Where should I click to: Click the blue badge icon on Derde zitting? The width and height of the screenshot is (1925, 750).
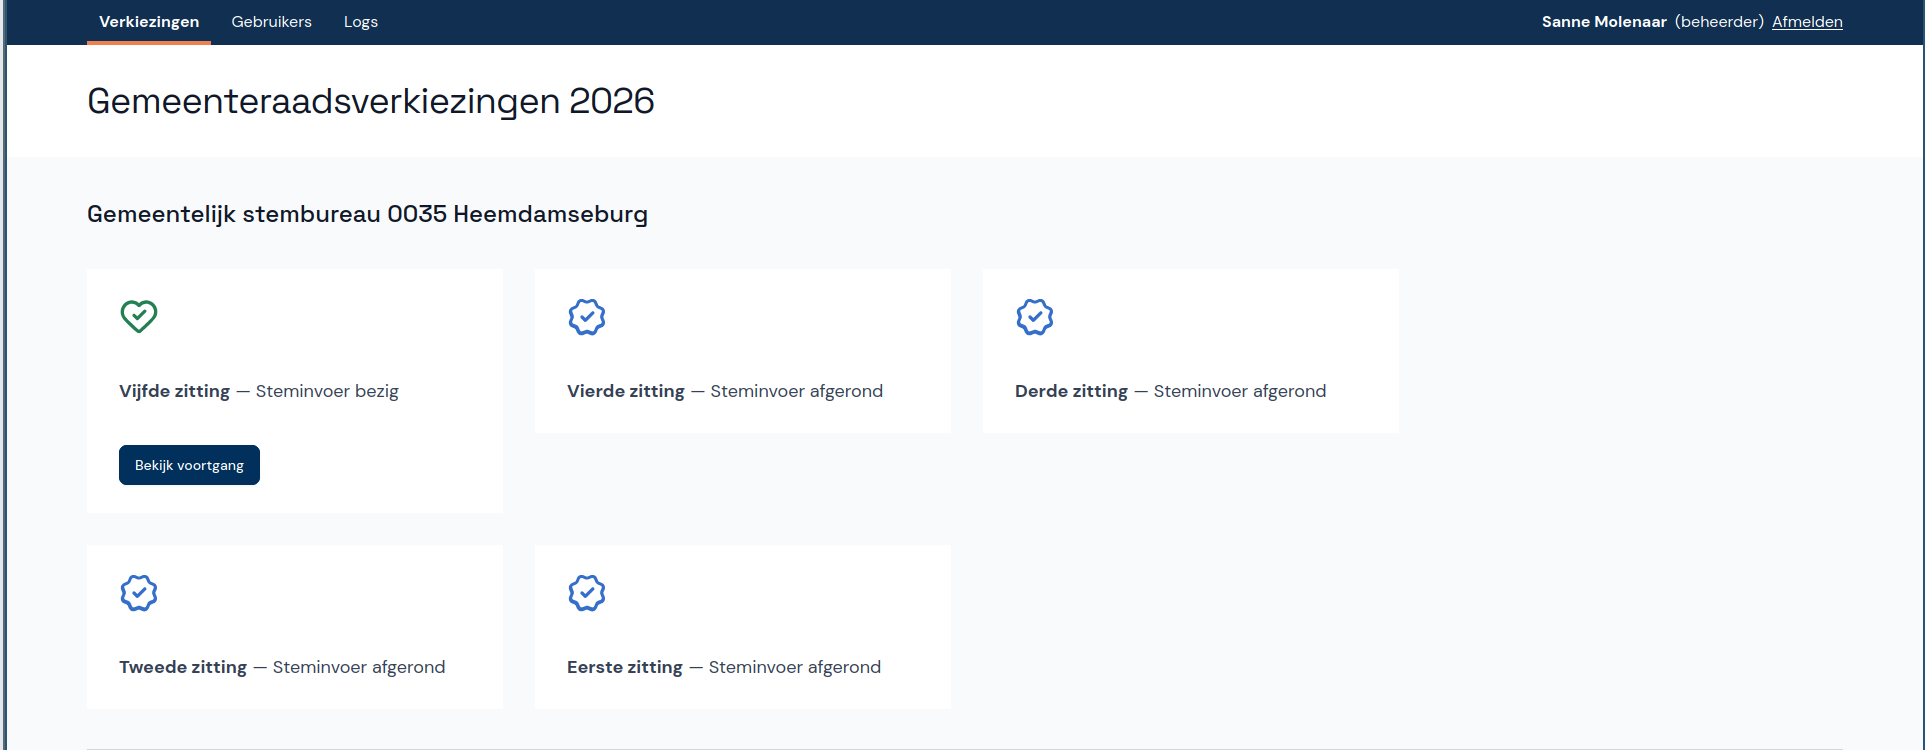coord(1035,317)
